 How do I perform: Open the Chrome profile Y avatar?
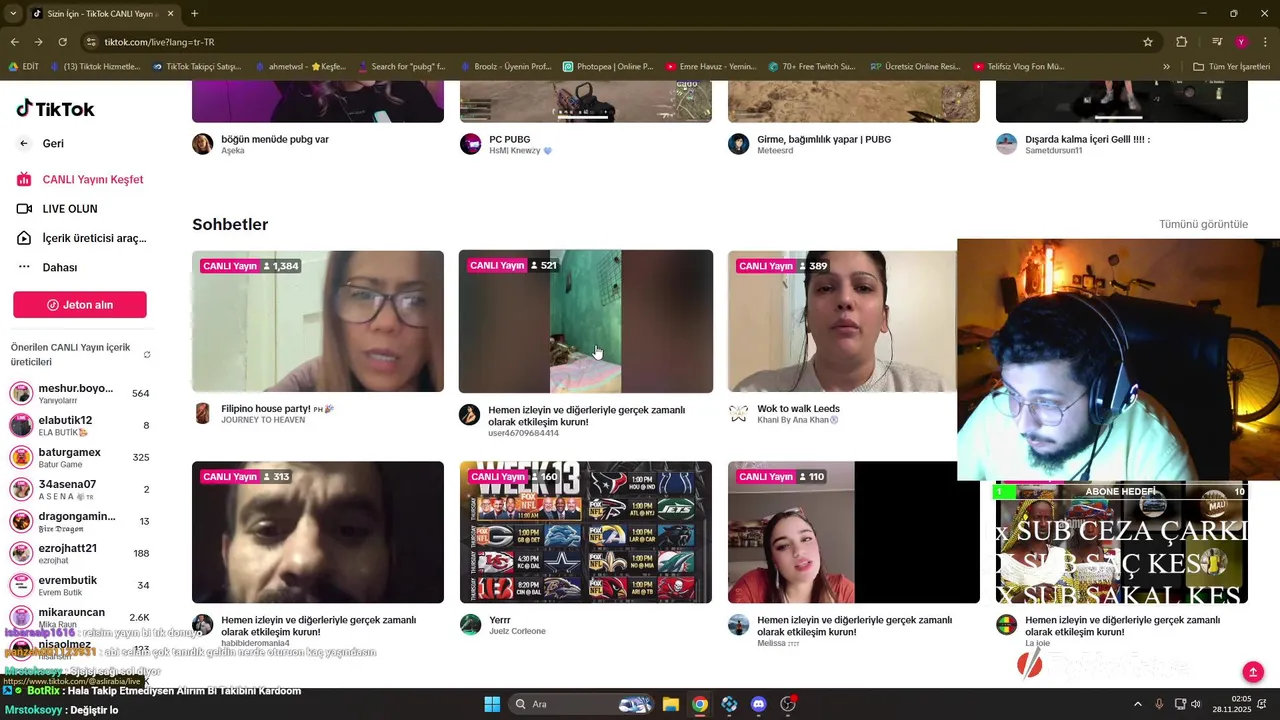1241,42
